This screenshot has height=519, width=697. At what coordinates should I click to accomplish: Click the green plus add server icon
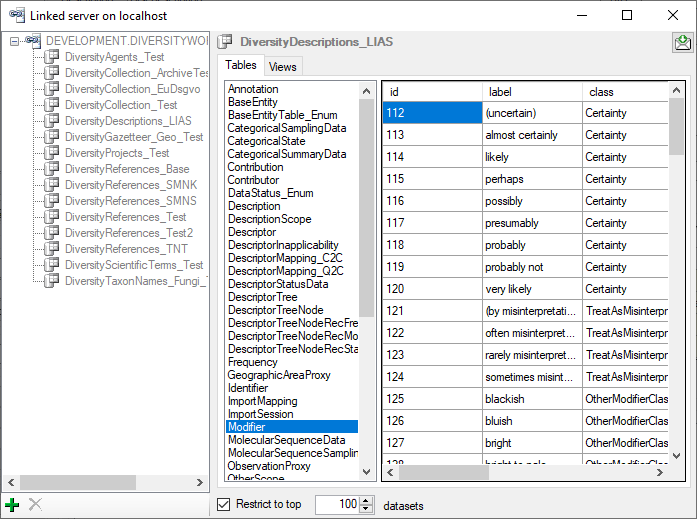[12, 505]
